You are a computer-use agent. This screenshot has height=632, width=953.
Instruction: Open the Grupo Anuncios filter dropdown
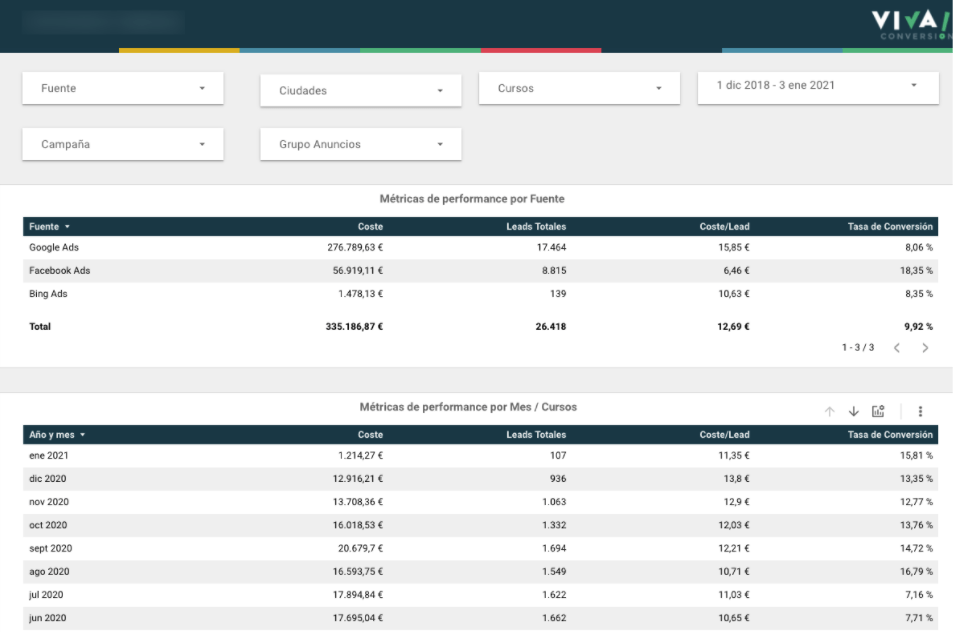(x=360, y=144)
